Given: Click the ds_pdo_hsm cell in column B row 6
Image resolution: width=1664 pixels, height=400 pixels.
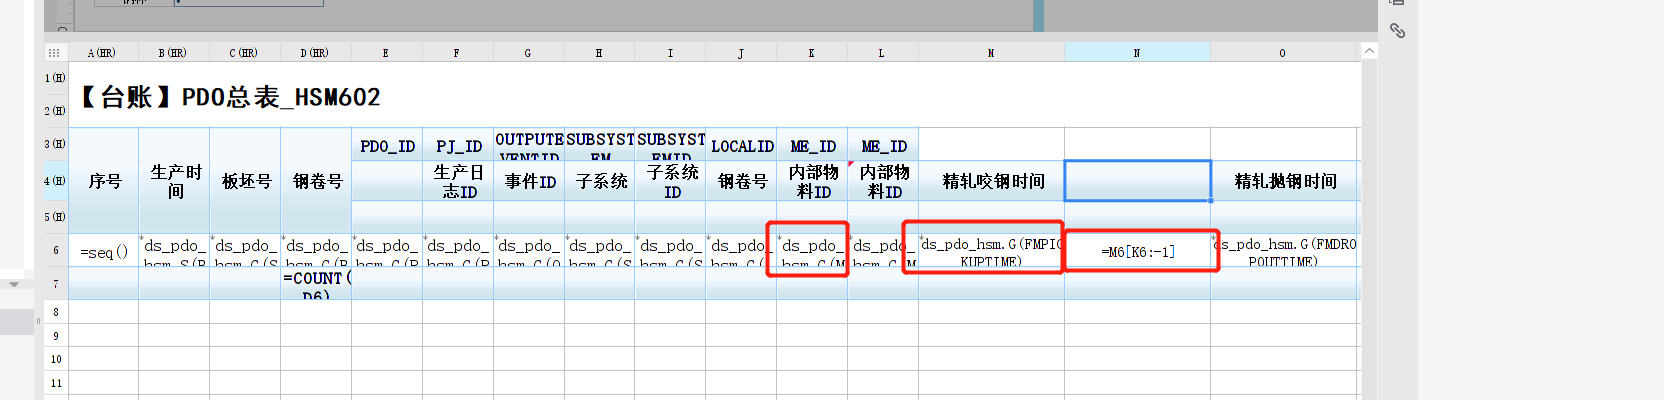Looking at the screenshot, I should (175, 251).
